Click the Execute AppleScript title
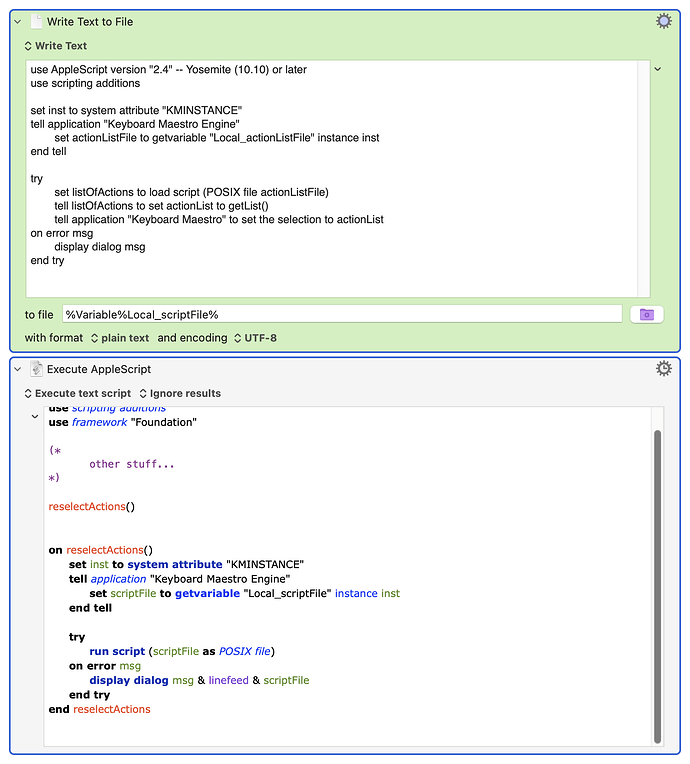The height and width of the screenshot is (764, 690). pyautogui.click(x=99, y=369)
